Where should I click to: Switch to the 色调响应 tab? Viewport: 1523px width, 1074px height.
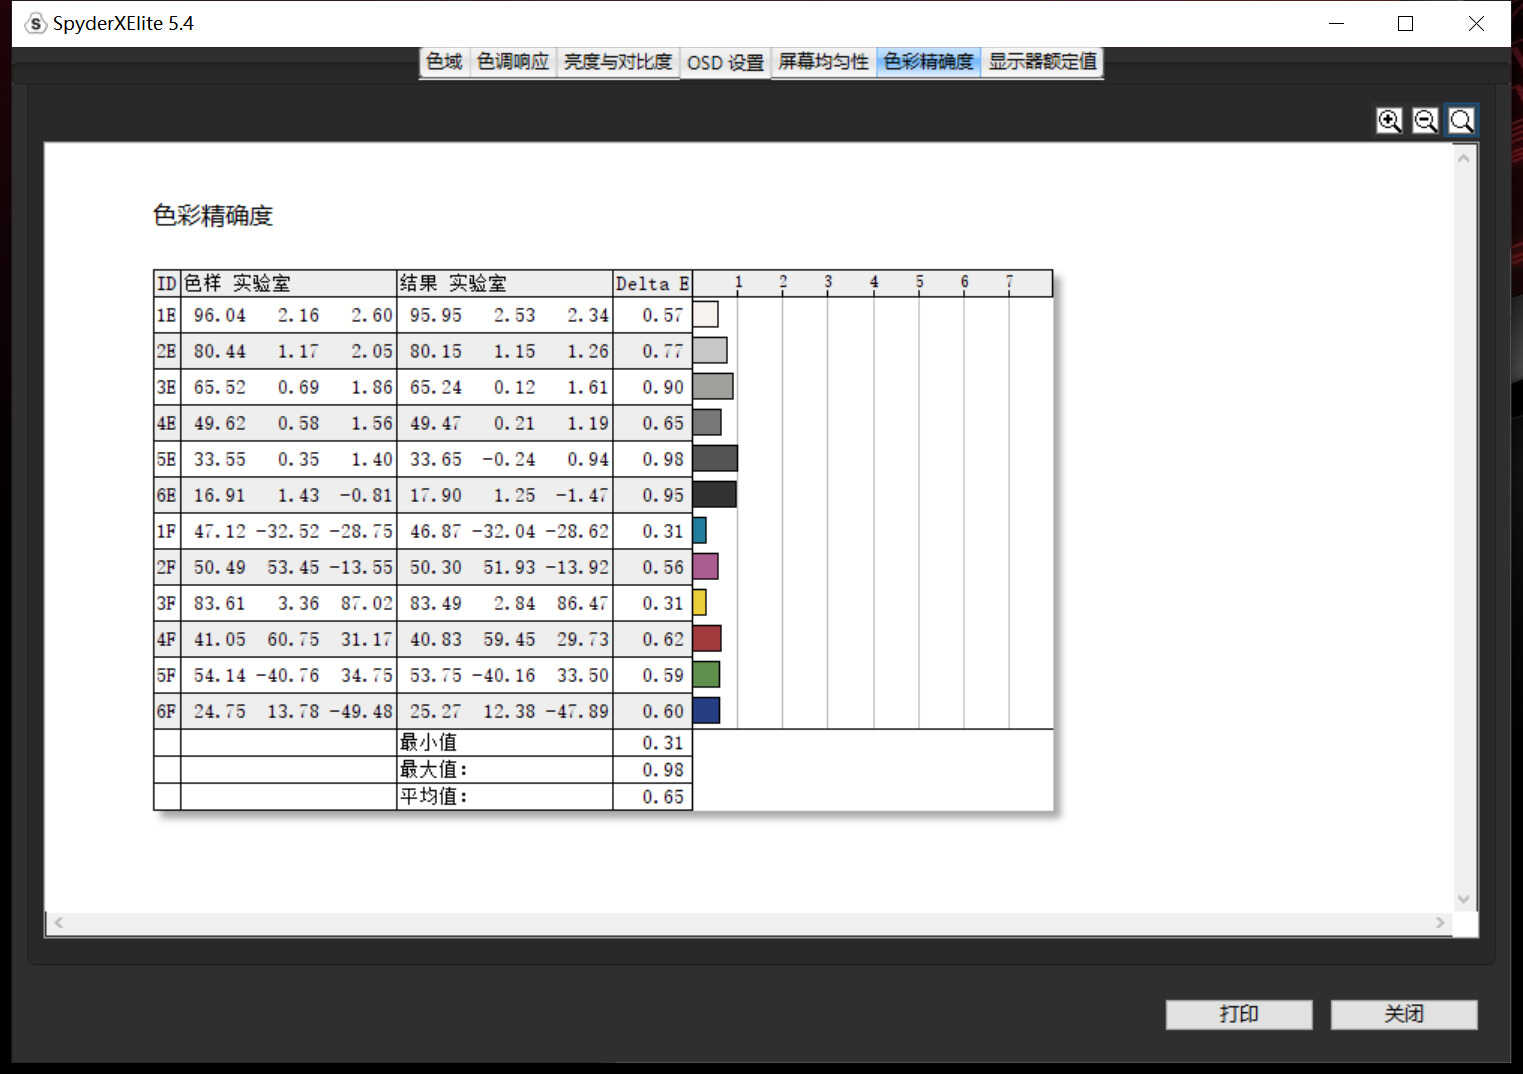(513, 62)
